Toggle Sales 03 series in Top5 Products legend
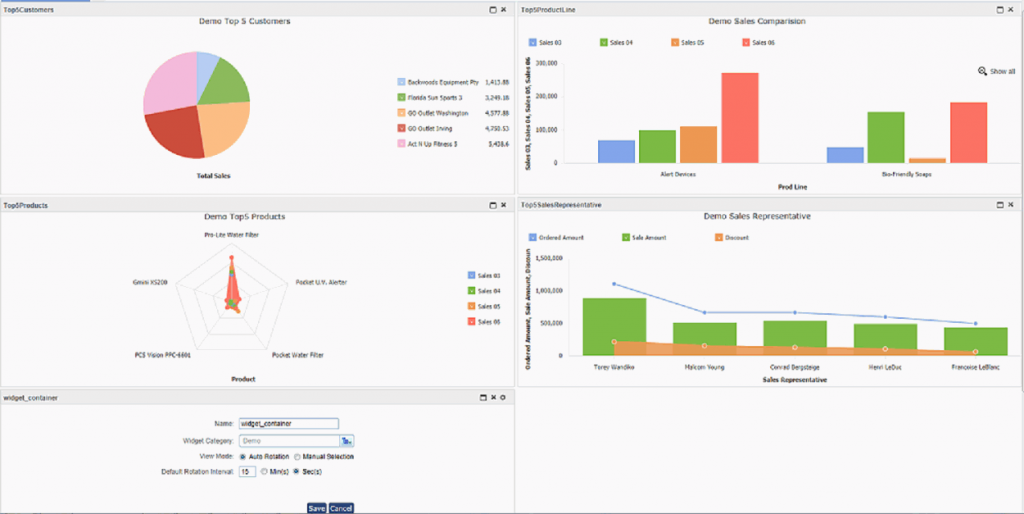 pyautogui.click(x=472, y=276)
